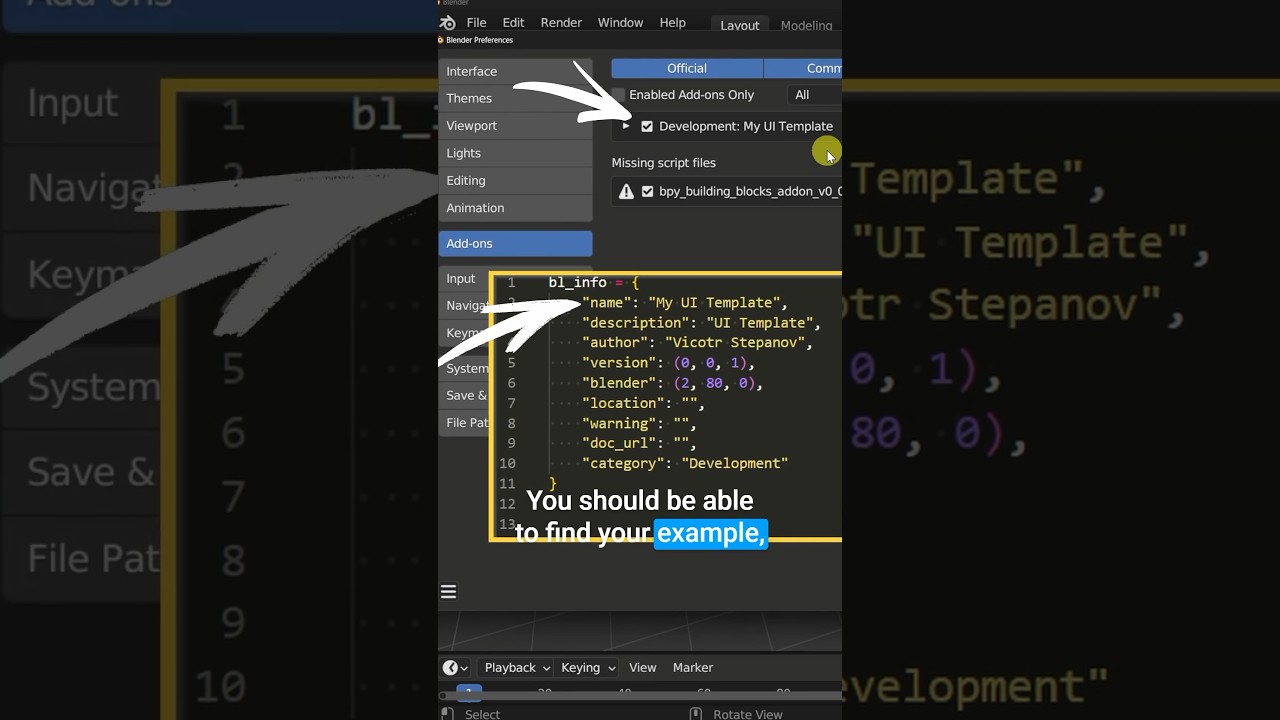Open the Keying dropdown in timeline
Viewport: 1280px width, 720px height.
coord(588,668)
